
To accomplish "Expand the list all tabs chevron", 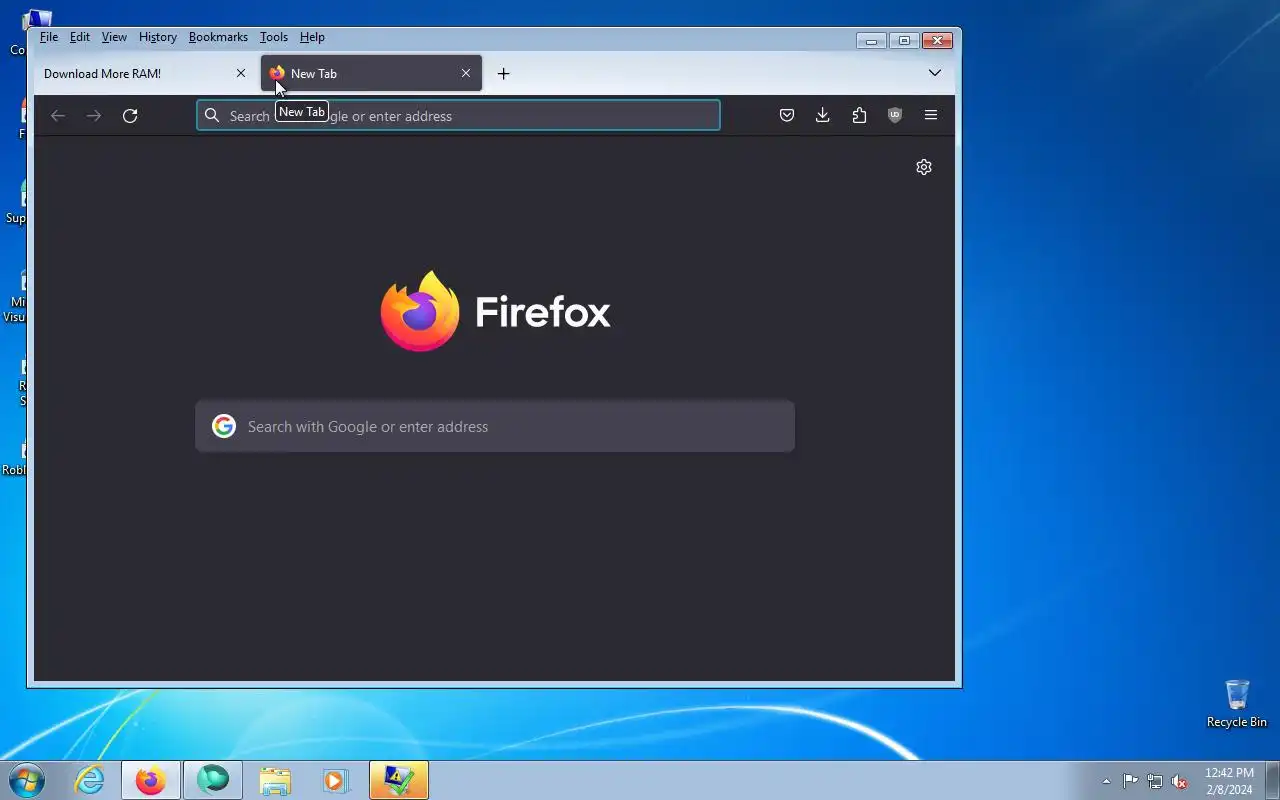I will point(934,73).
